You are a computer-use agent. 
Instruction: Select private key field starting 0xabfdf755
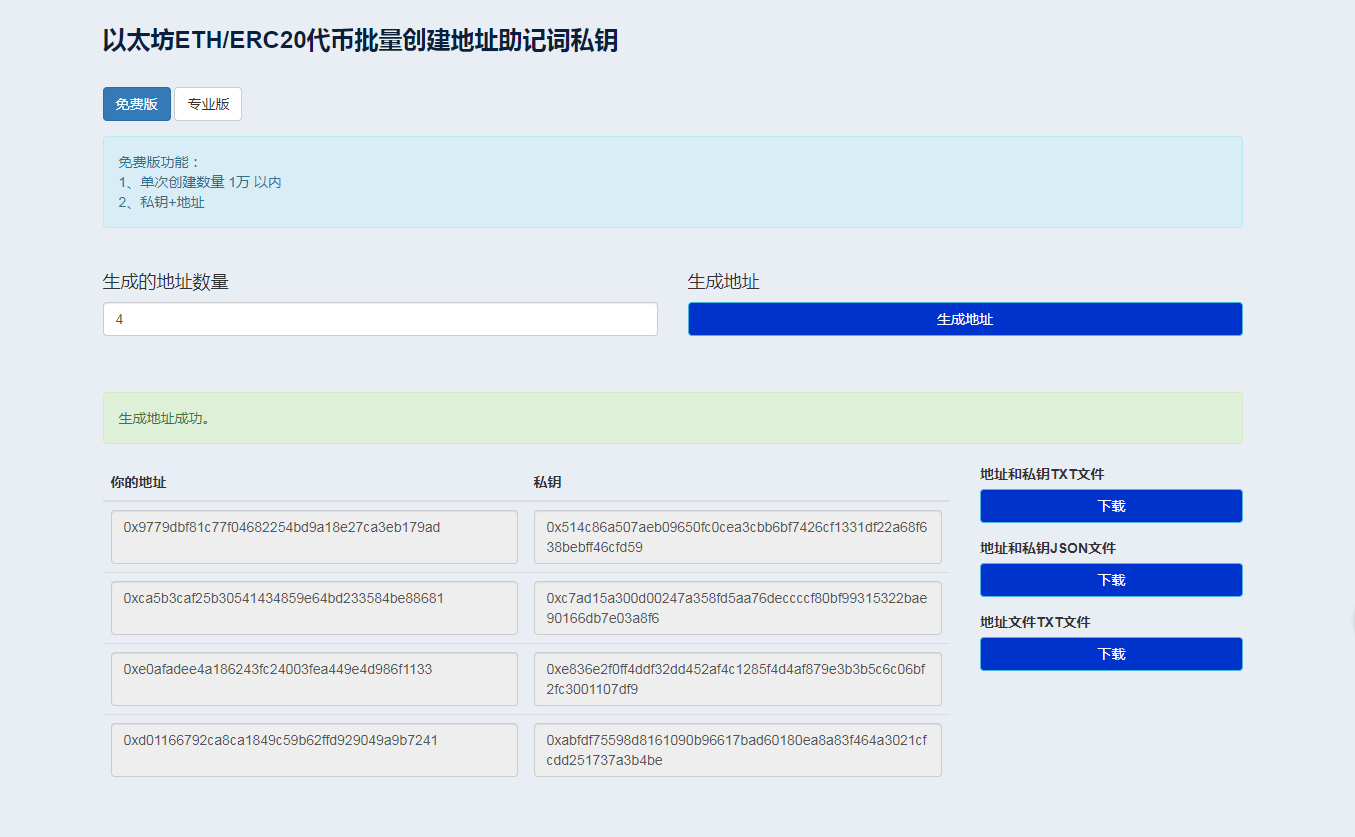point(738,750)
